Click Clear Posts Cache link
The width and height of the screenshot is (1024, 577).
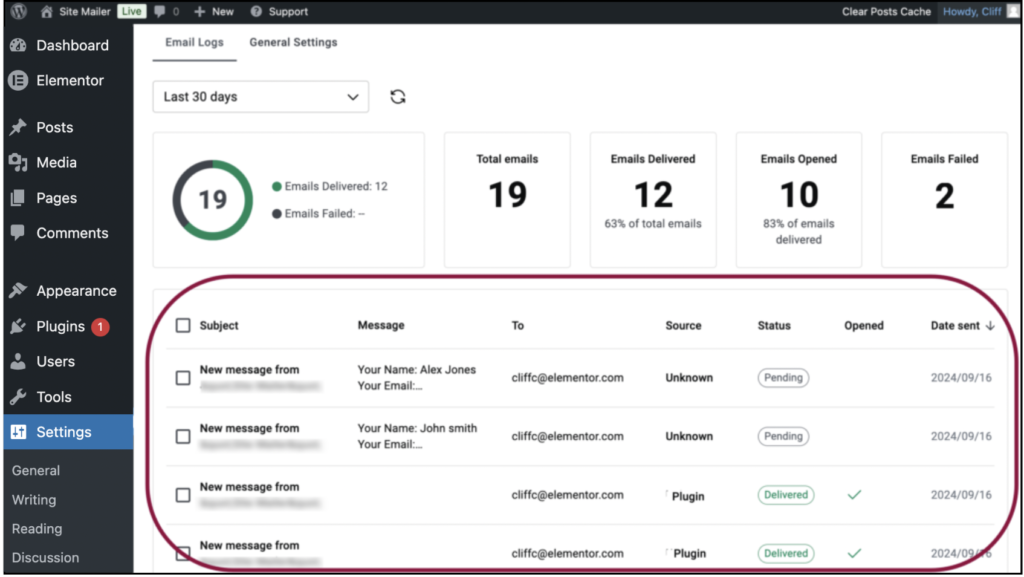click(886, 12)
